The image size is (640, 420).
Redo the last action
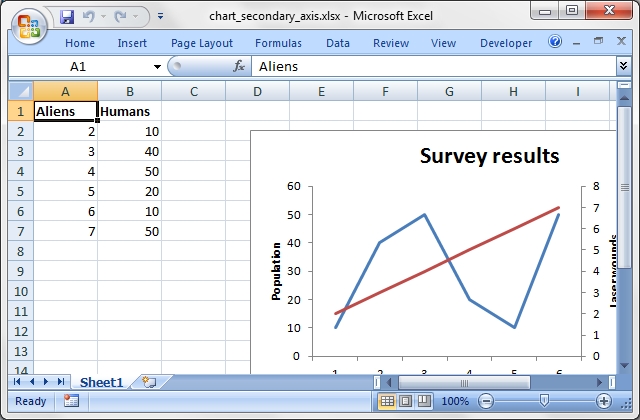120,16
